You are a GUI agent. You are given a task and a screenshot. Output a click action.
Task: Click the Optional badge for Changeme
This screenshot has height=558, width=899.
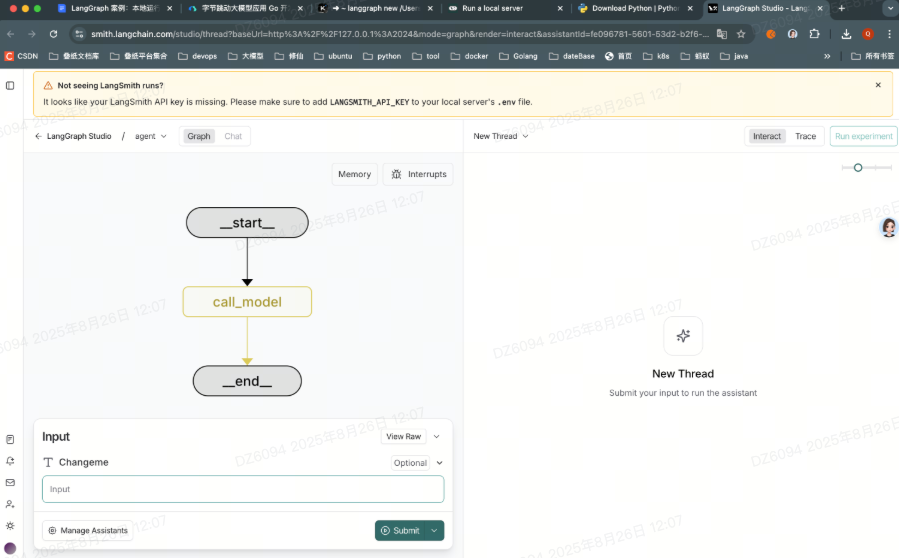[x=410, y=463]
